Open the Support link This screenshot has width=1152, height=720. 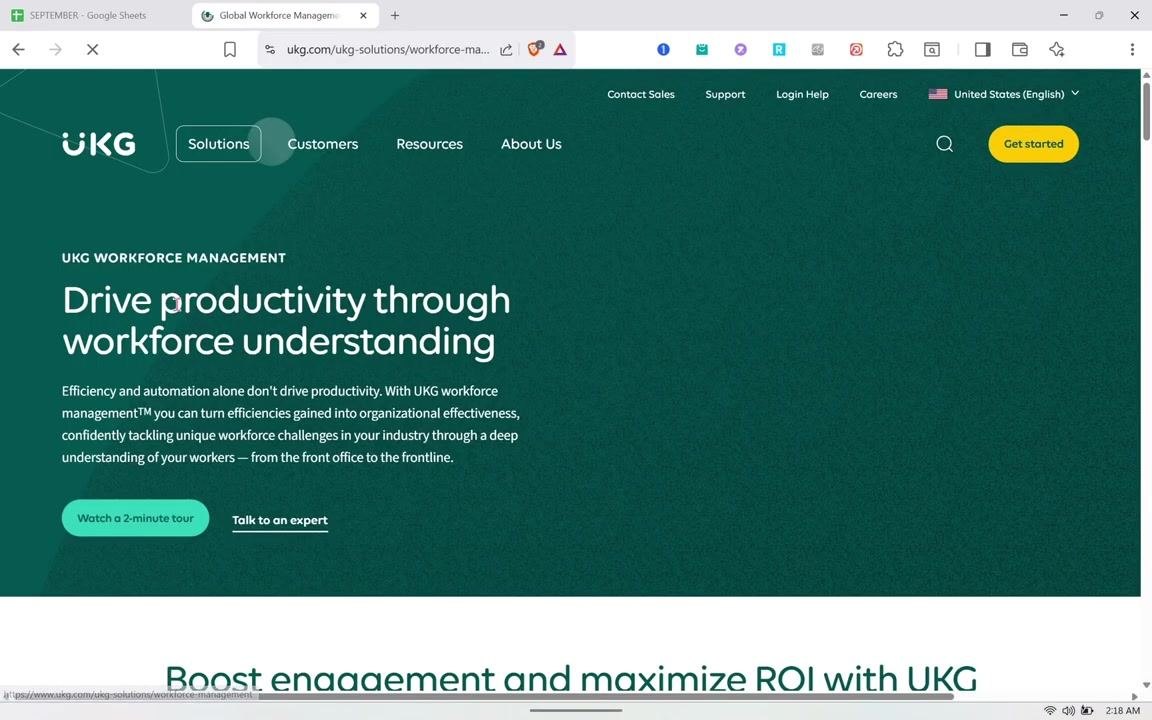[x=725, y=94]
